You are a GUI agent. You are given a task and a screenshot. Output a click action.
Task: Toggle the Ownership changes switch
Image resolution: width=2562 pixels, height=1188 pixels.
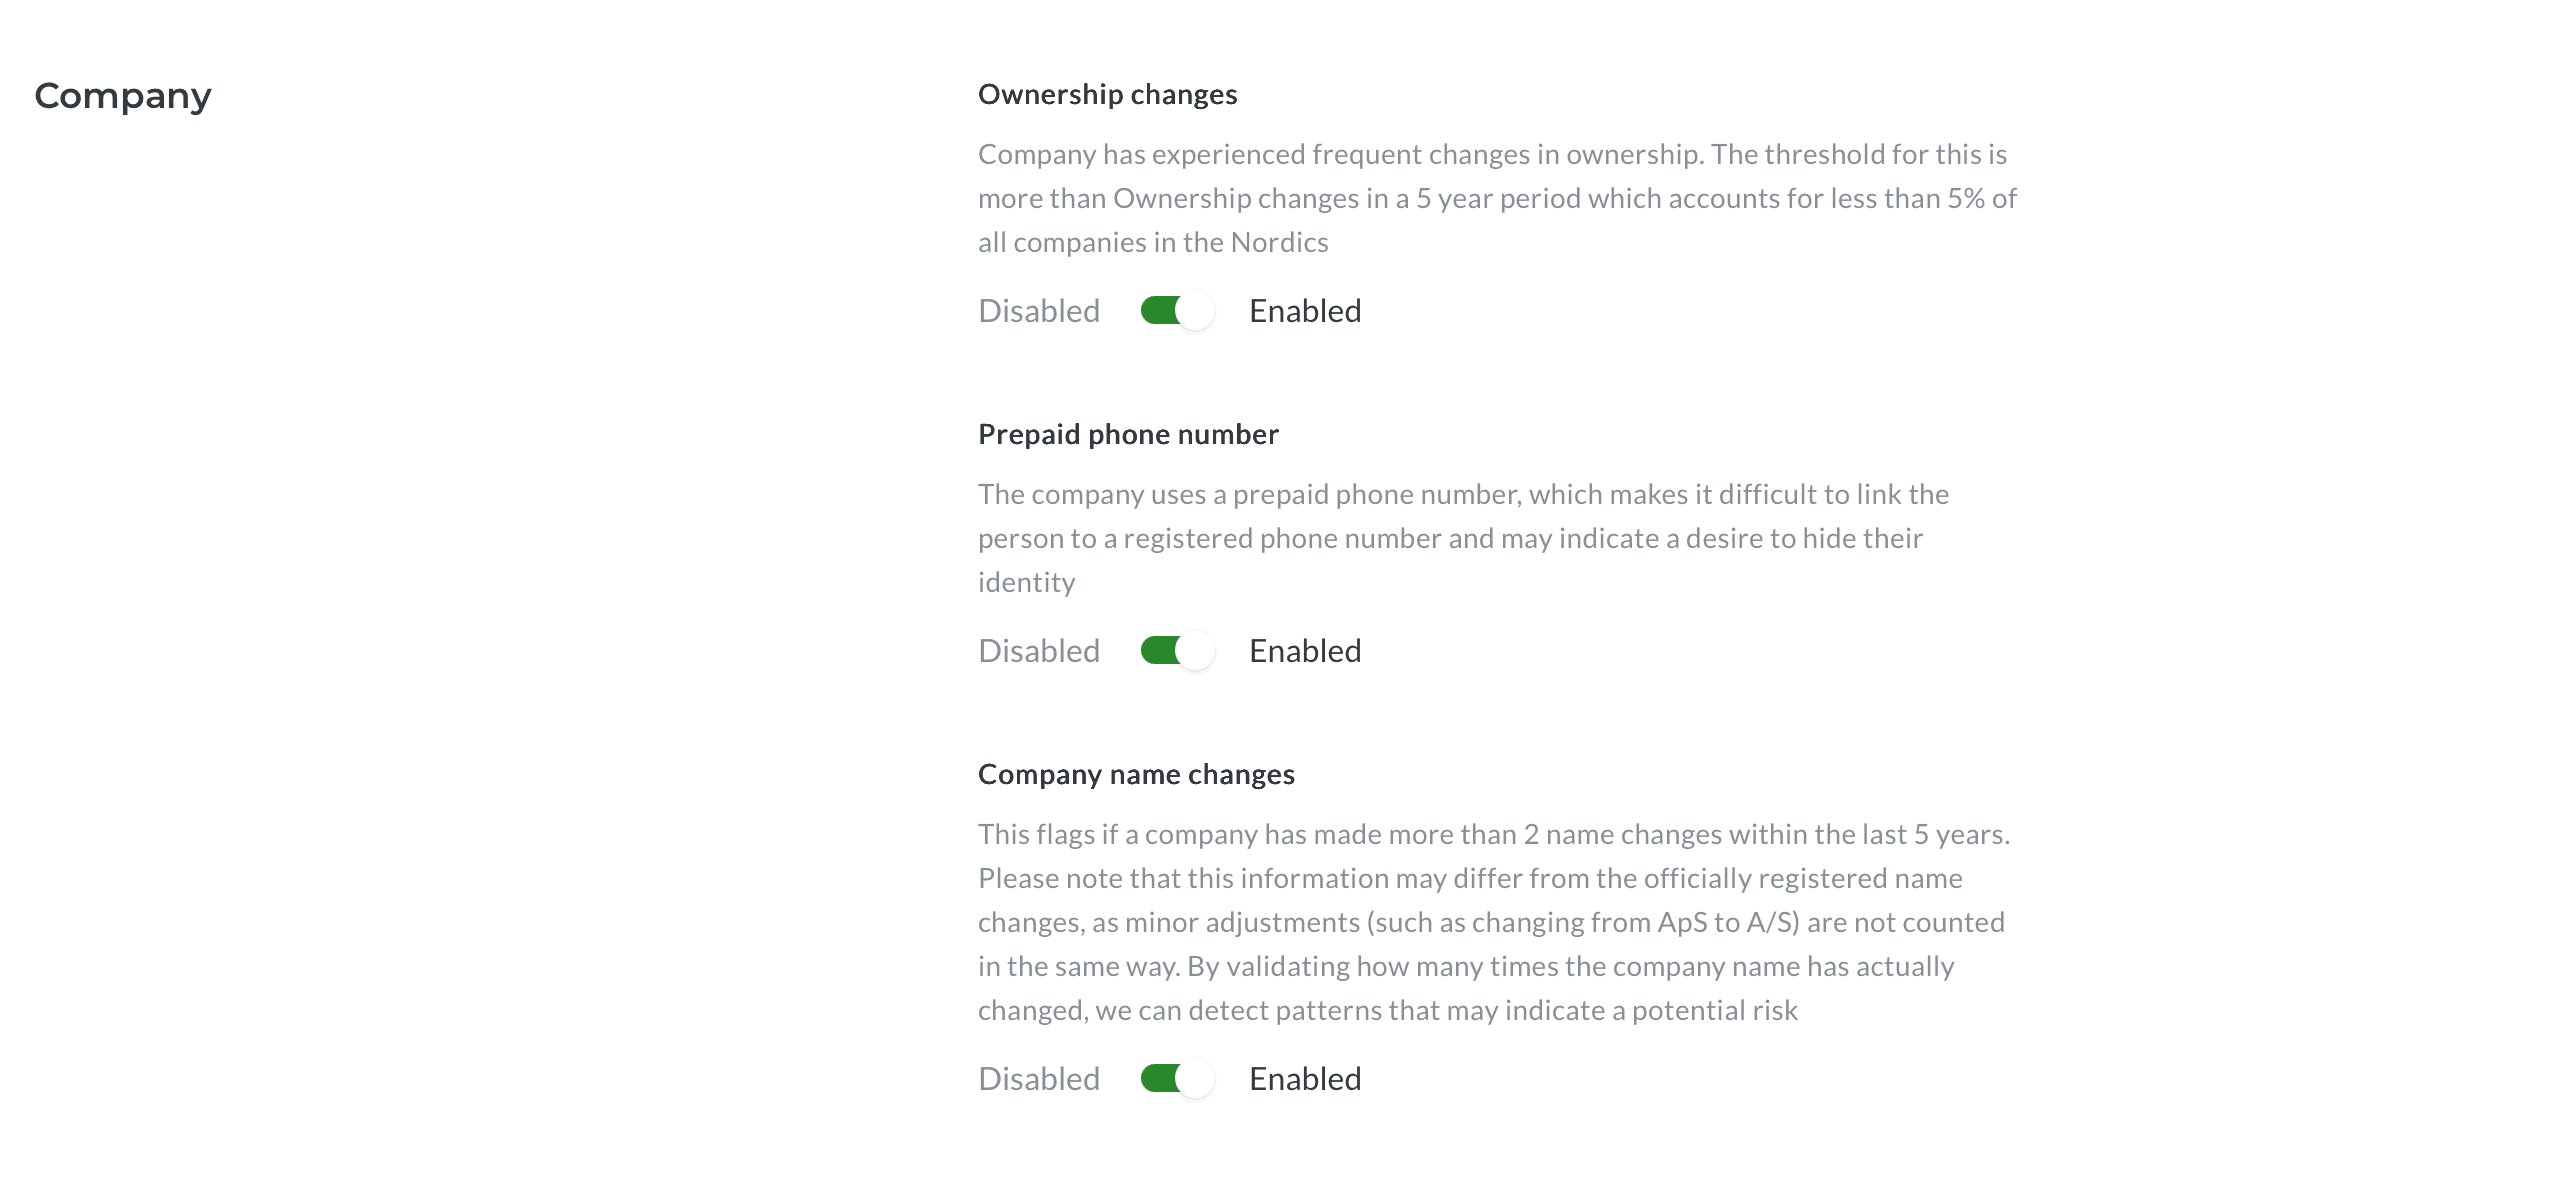(x=1177, y=311)
